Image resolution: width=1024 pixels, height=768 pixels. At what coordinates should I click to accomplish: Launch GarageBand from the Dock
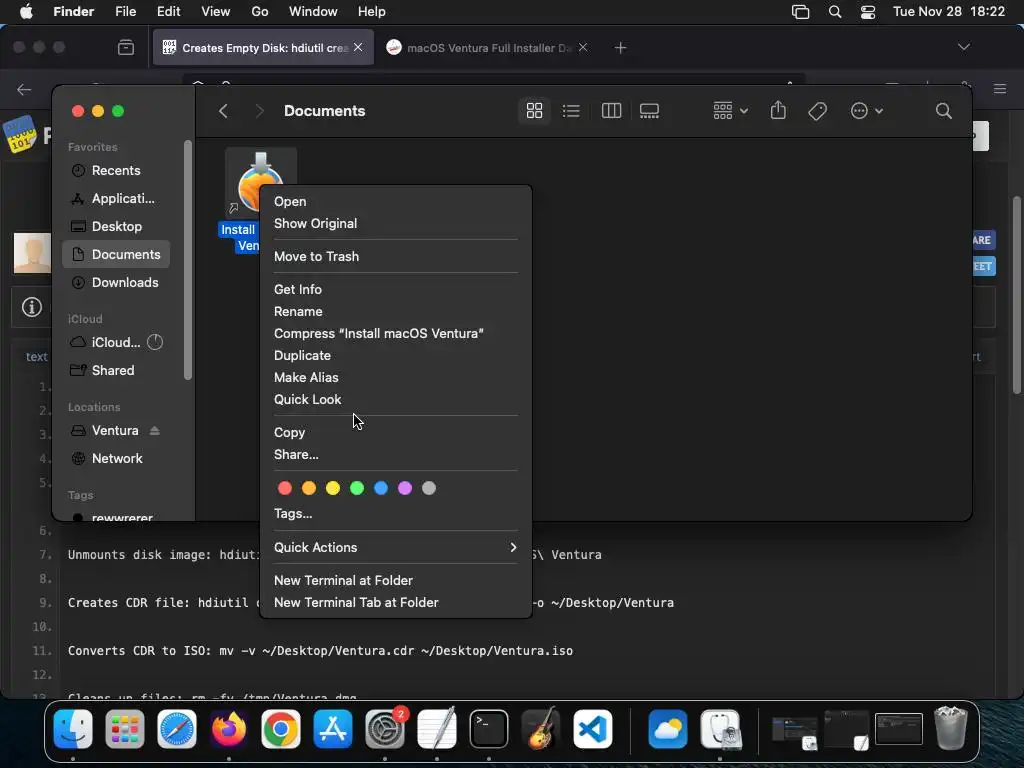(541, 729)
